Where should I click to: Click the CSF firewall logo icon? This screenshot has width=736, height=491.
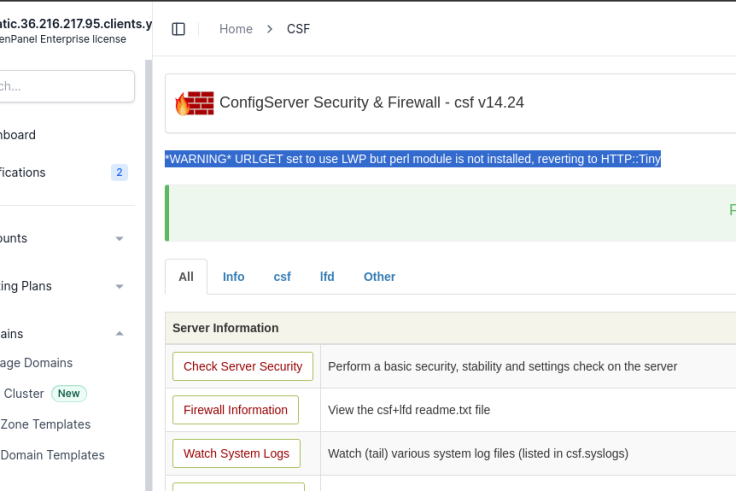coord(194,103)
